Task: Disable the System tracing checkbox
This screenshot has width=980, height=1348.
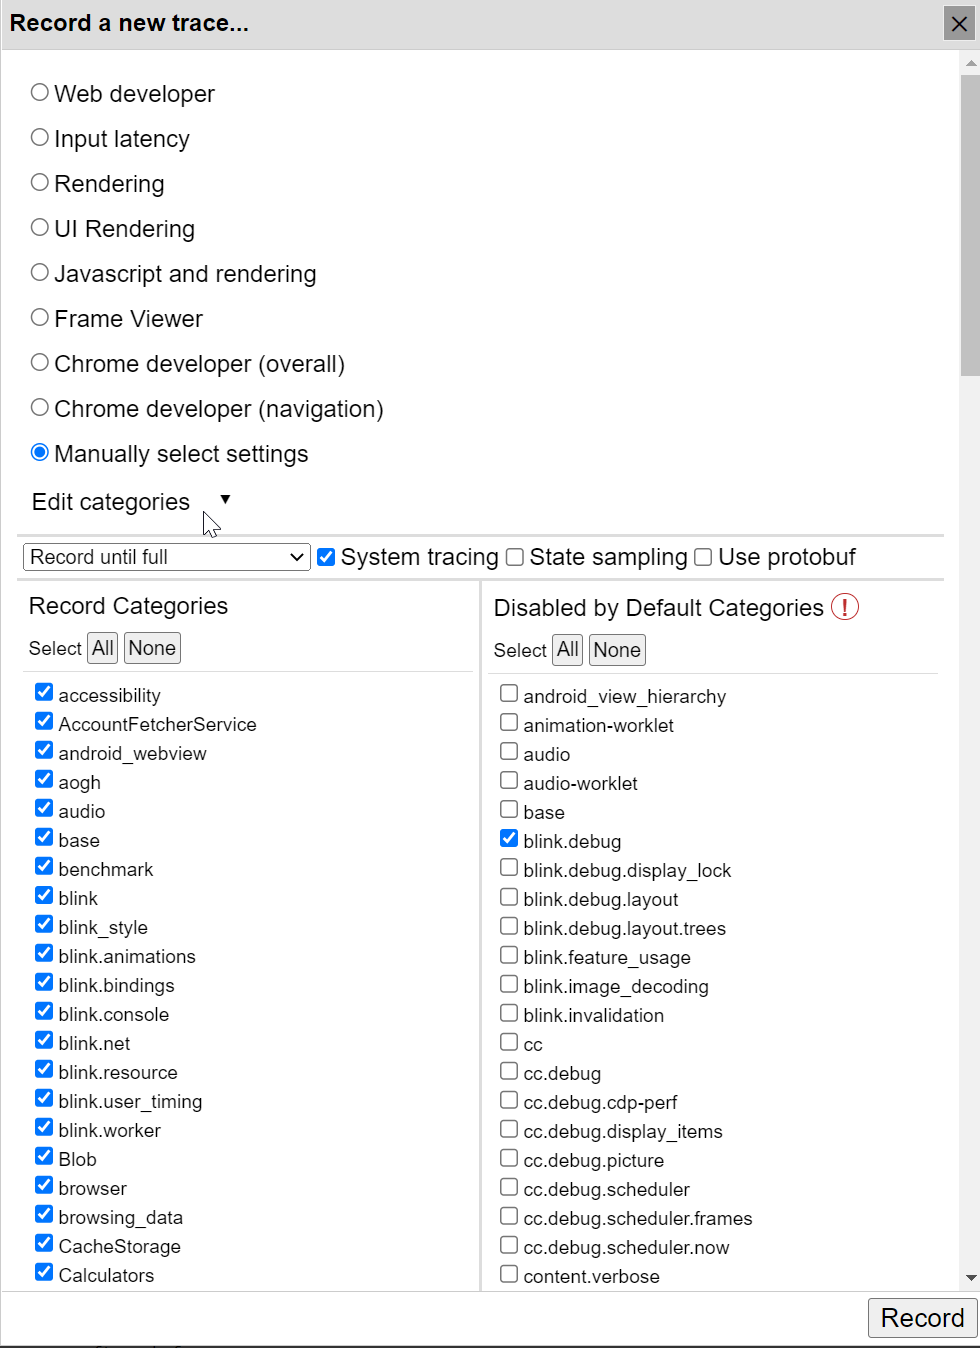Action: tap(326, 556)
